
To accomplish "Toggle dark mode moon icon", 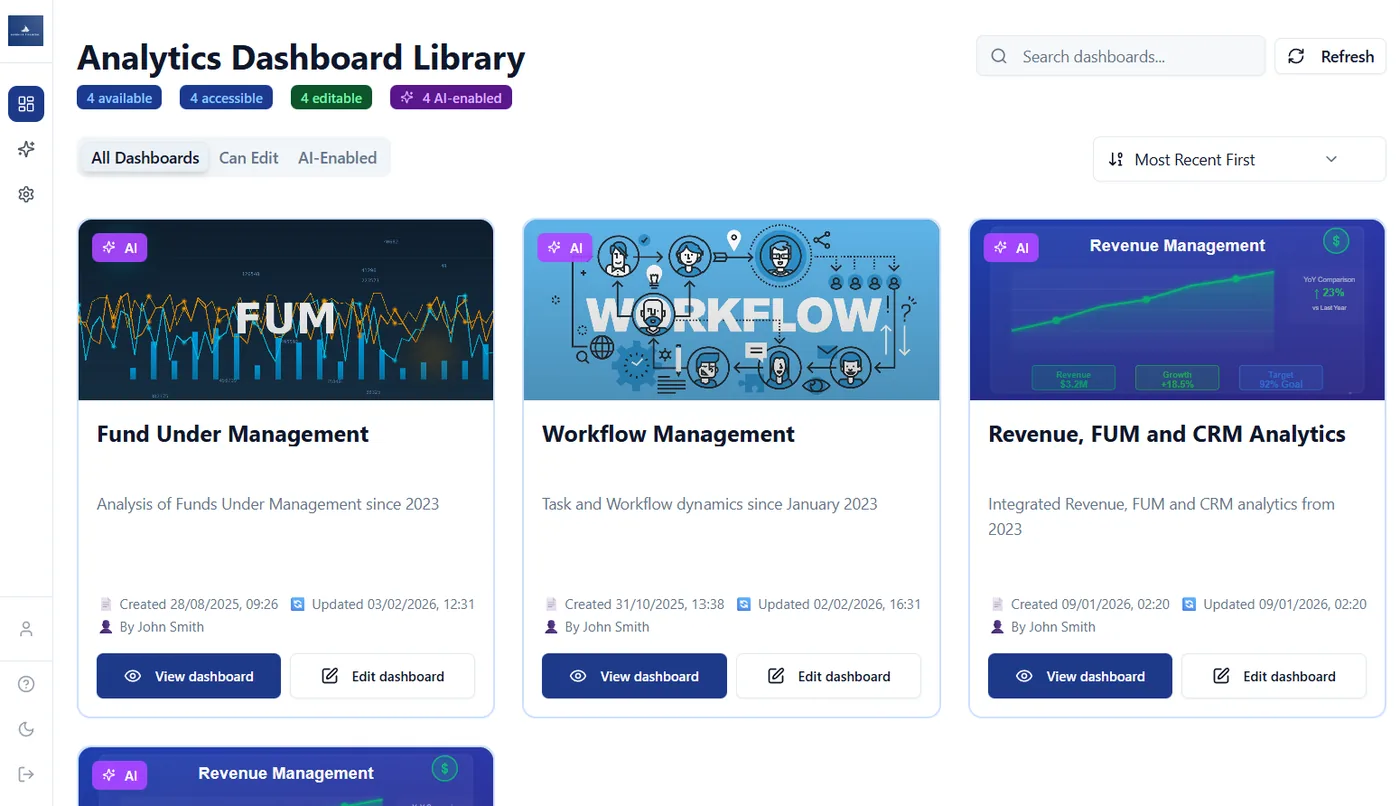I will (x=26, y=729).
